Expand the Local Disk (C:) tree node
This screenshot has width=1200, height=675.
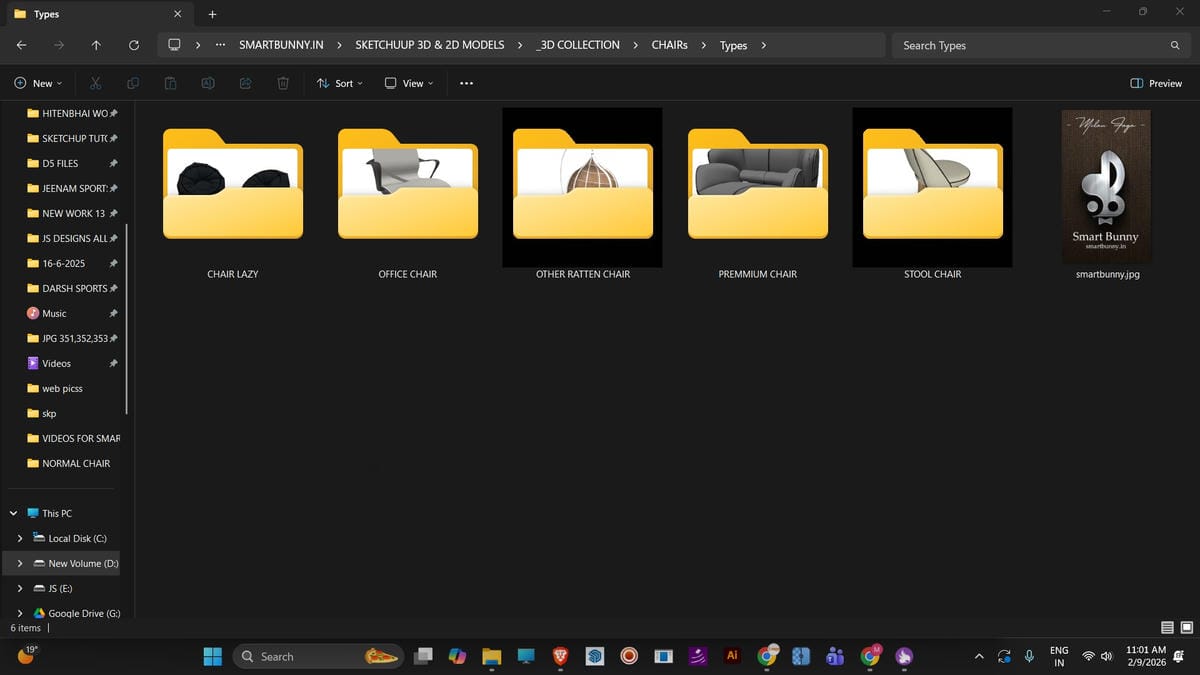pyautogui.click(x=20, y=538)
